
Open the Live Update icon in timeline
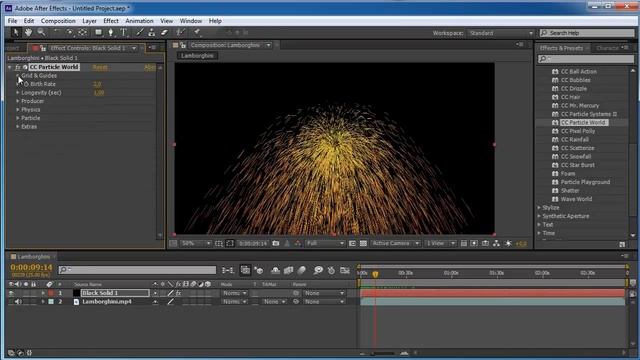[x=245, y=270]
